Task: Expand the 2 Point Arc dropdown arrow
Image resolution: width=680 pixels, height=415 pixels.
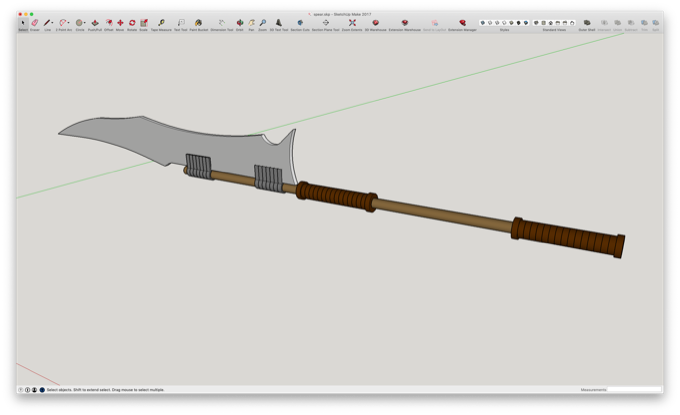Action: click(x=69, y=23)
